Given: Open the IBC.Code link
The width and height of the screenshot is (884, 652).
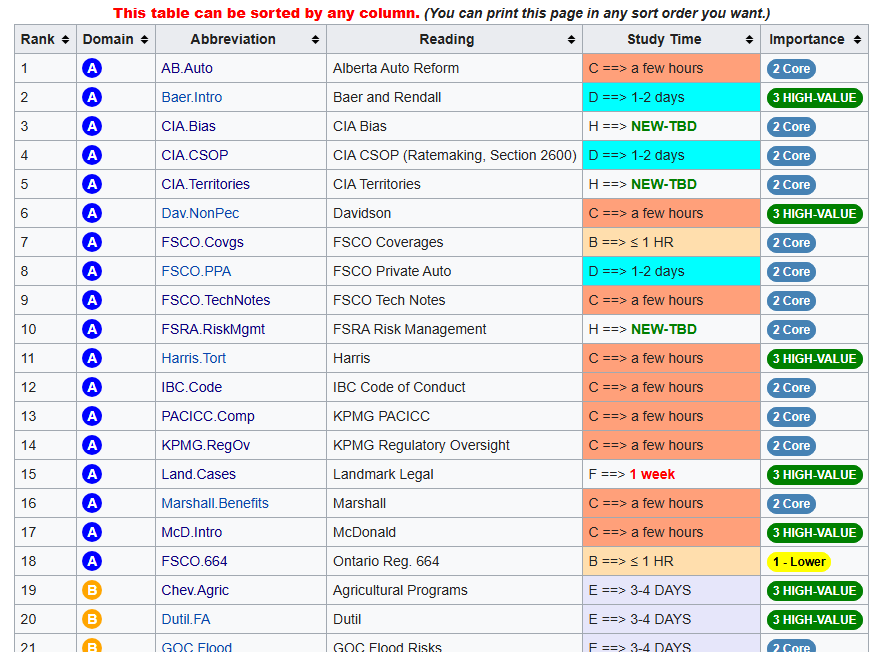Looking at the screenshot, I should (x=192, y=387).
